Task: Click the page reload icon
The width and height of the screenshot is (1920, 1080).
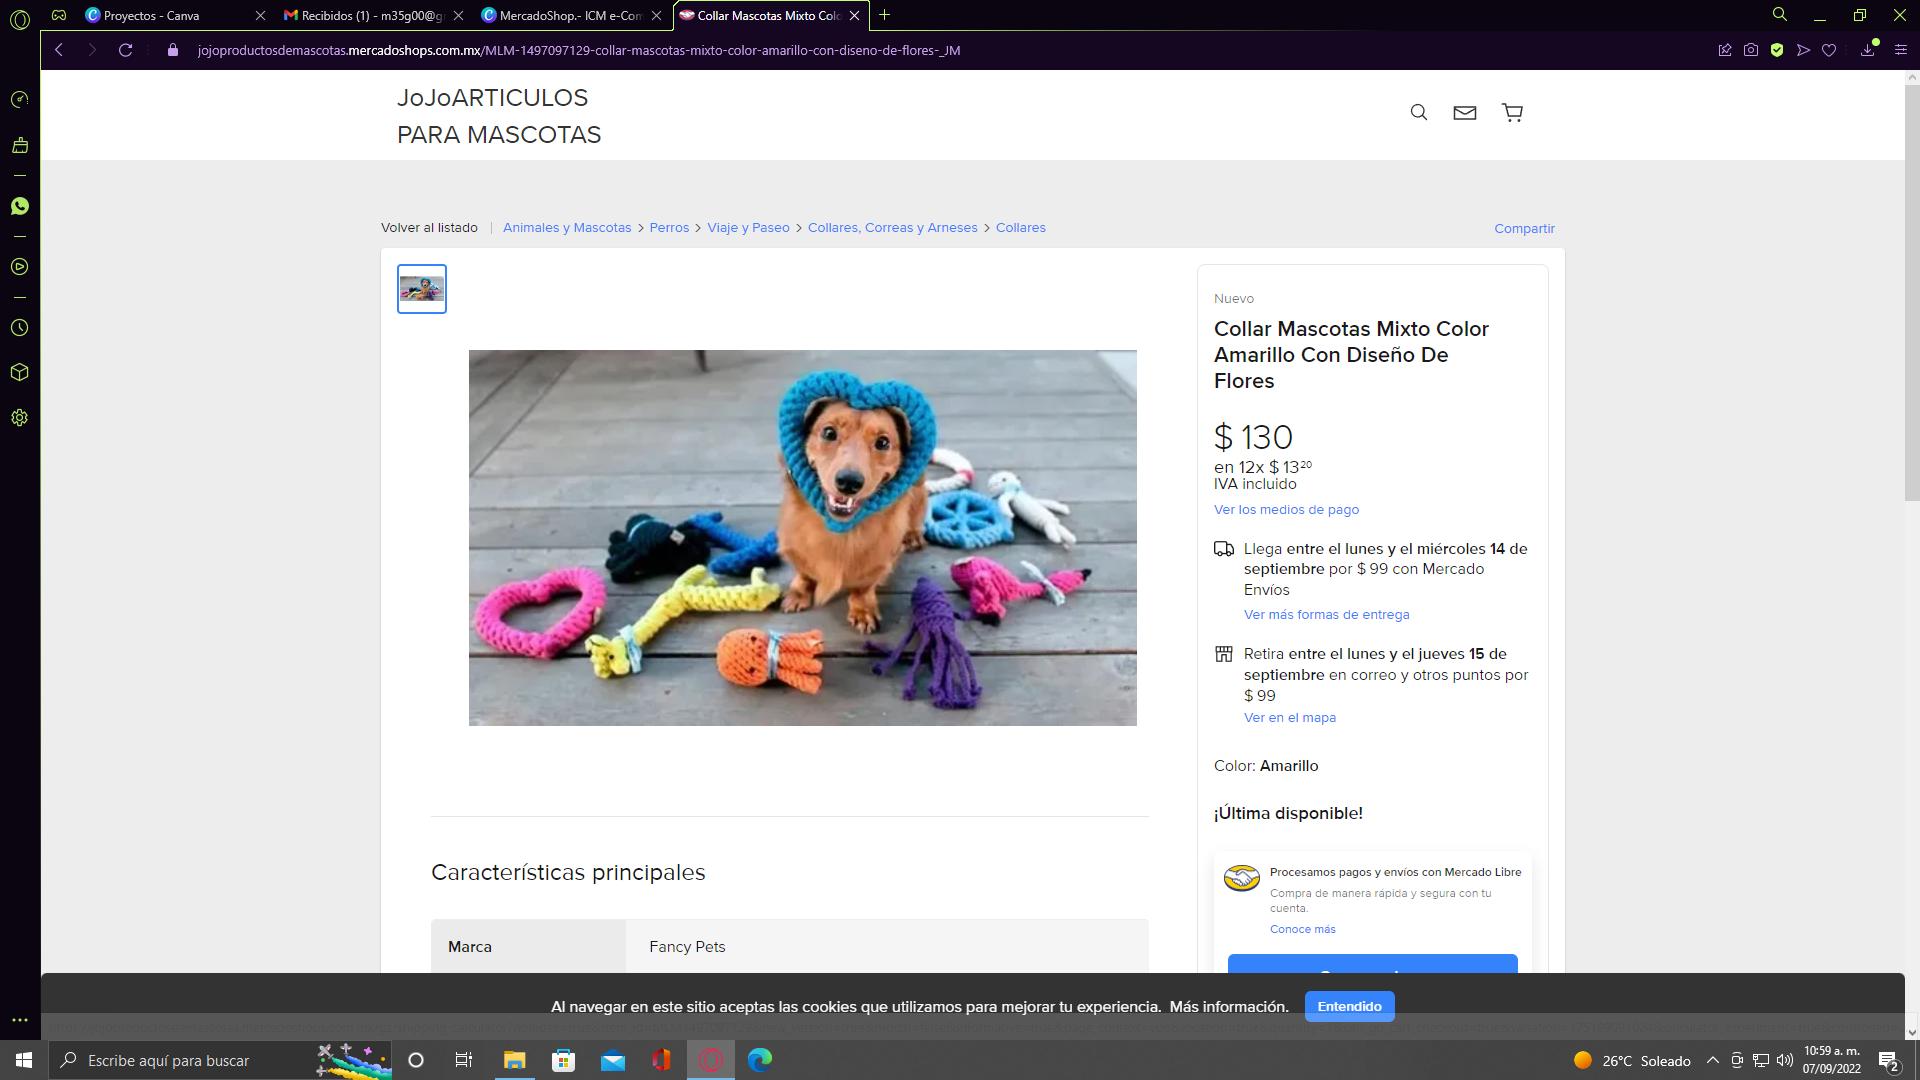Action: point(125,50)
